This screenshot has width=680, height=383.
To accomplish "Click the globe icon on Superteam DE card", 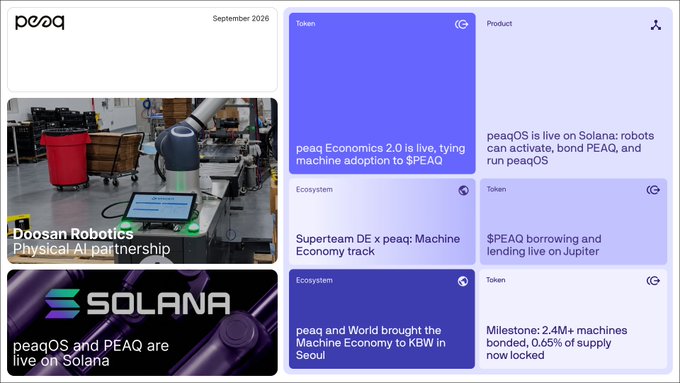I will 463,190.
